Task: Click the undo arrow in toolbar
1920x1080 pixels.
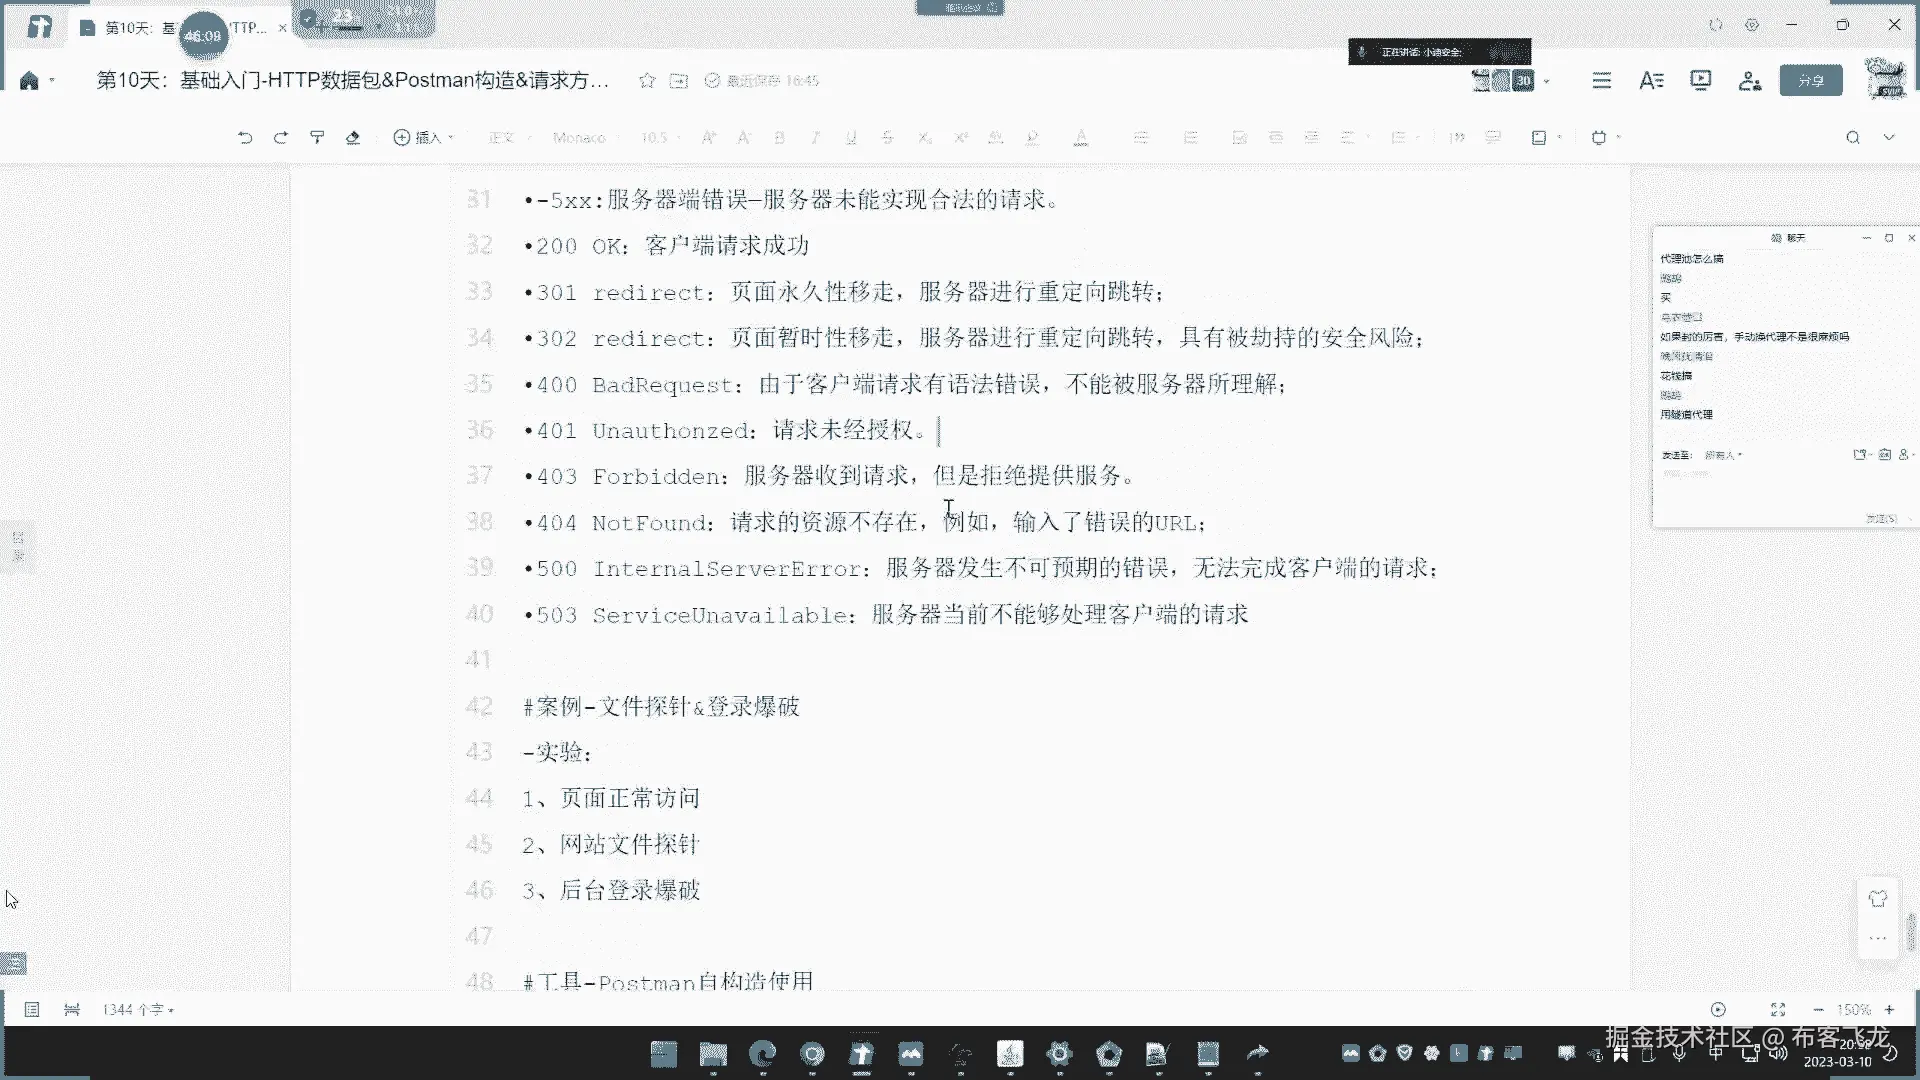Action: click(x=245, y=138)
